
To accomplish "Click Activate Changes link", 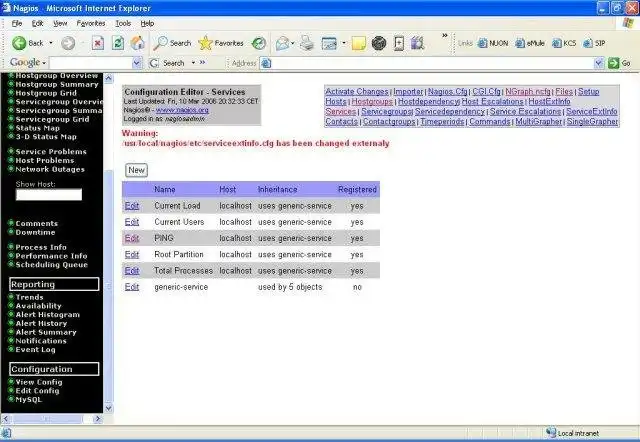I will click(x=357, y=91).
